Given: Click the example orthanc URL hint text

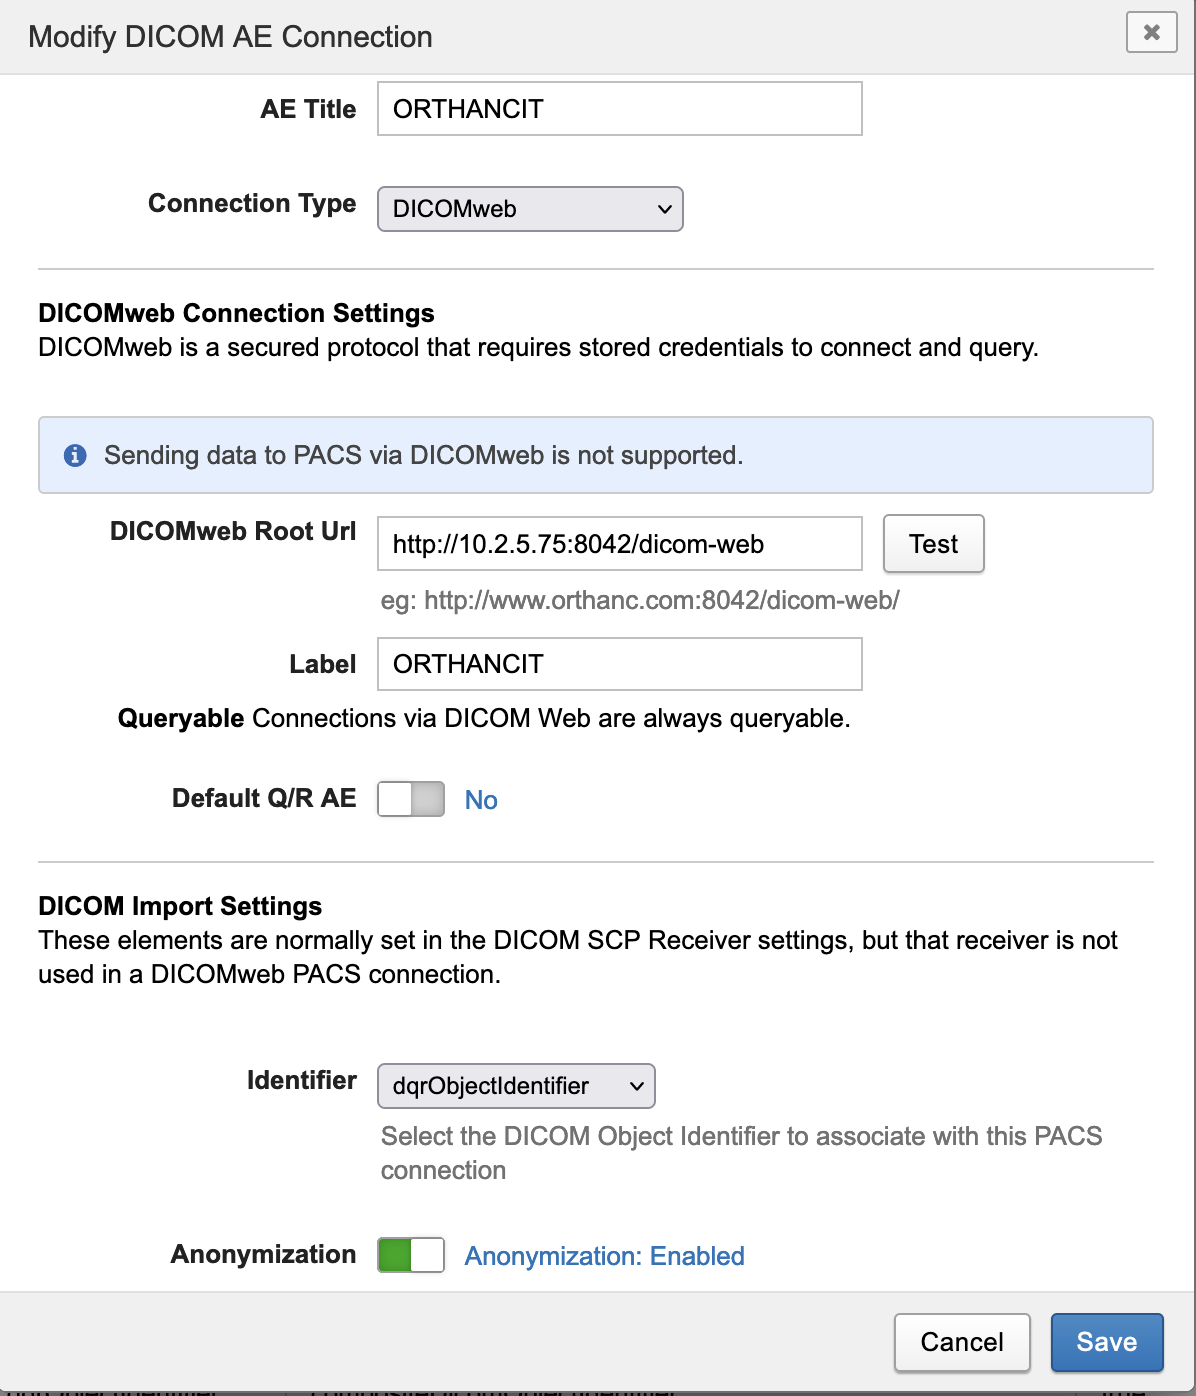Looking at the screenshot, I should tap(640, 600).
